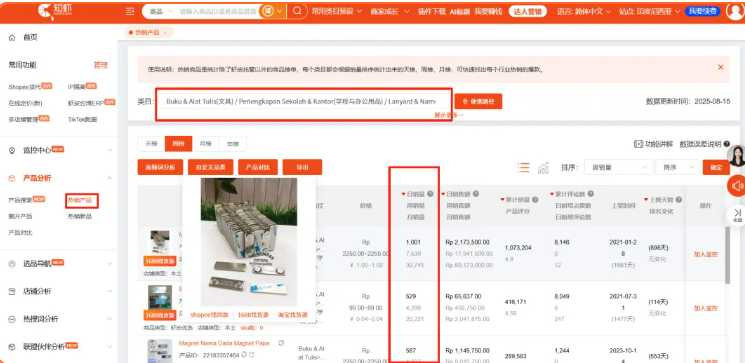
Task: Close the orange usage notice banner
Action: tap(720, 67)
